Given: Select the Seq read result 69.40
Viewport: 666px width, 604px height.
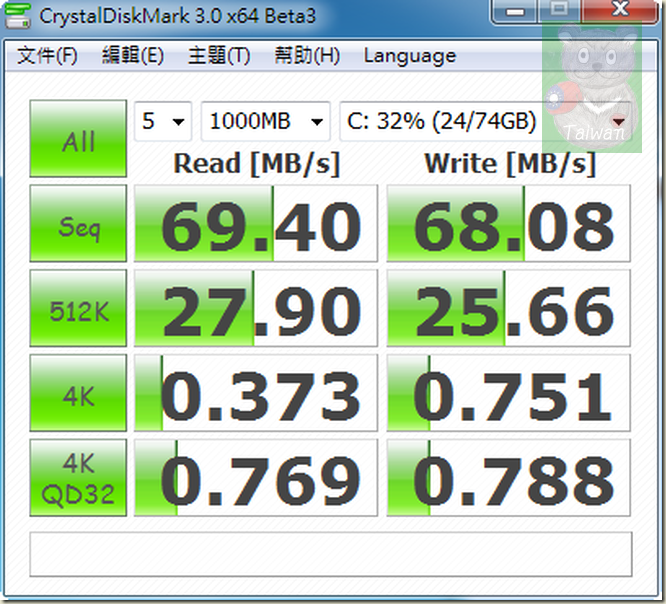Looking at the screenshot, I should [x=256, y=223].
